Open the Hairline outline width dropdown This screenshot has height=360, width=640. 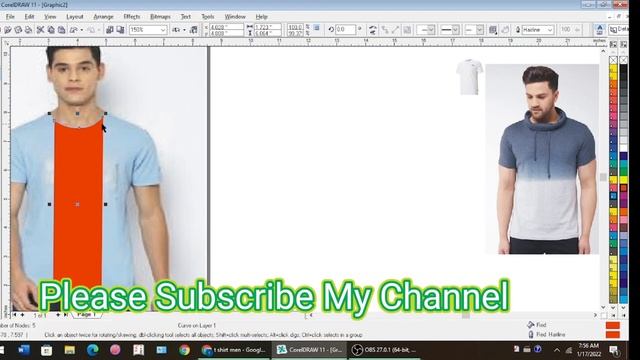pyautogui.click(x=550, y=30)
